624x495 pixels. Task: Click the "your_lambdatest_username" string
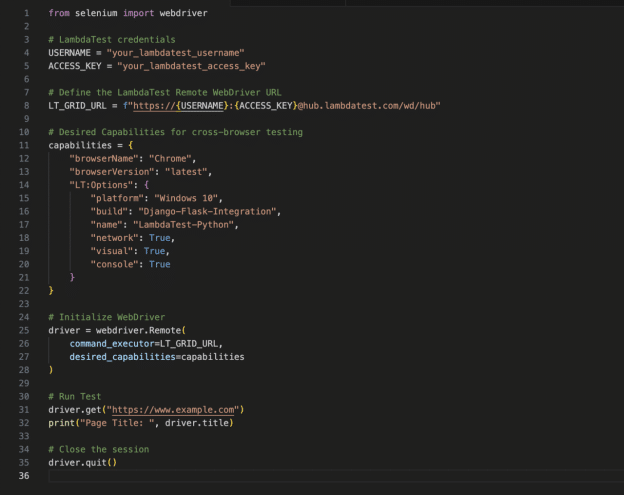click(176, 53)
